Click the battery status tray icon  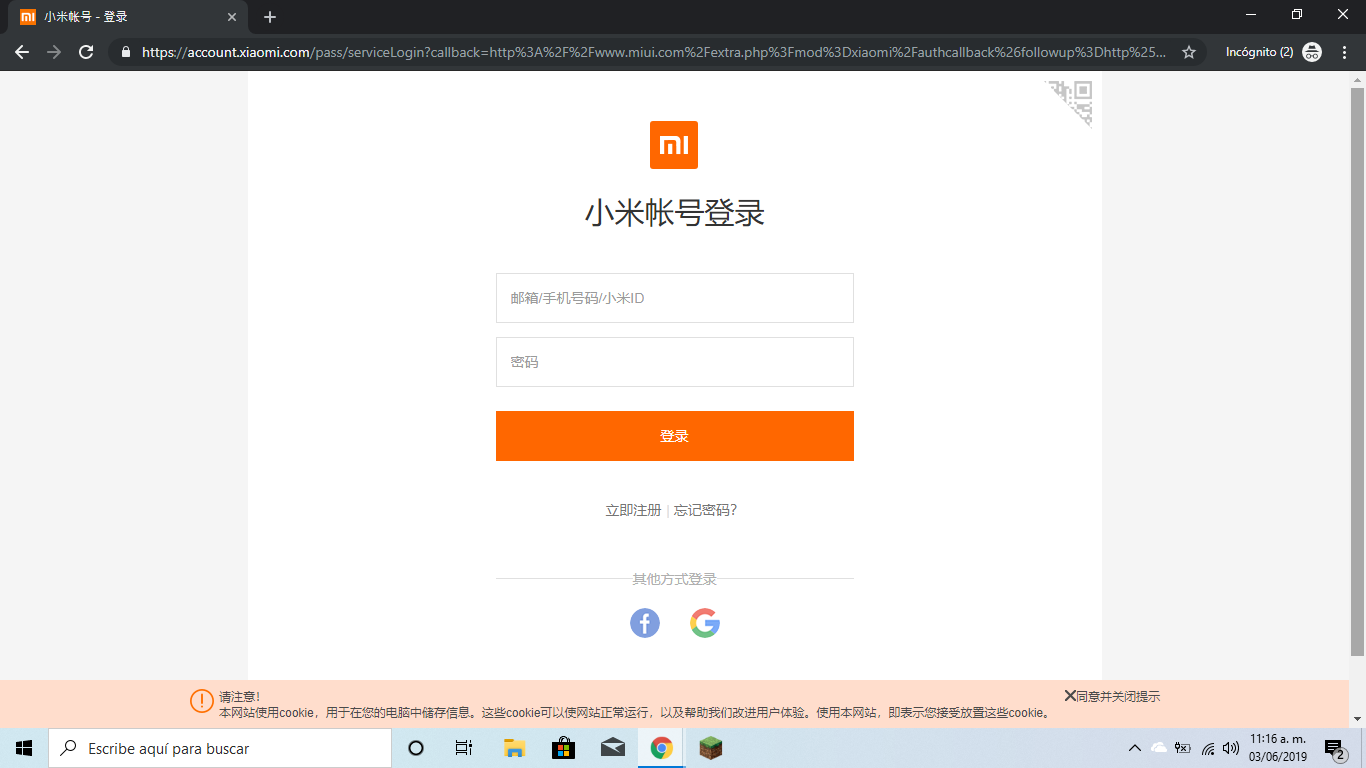tap(1183, 748)
